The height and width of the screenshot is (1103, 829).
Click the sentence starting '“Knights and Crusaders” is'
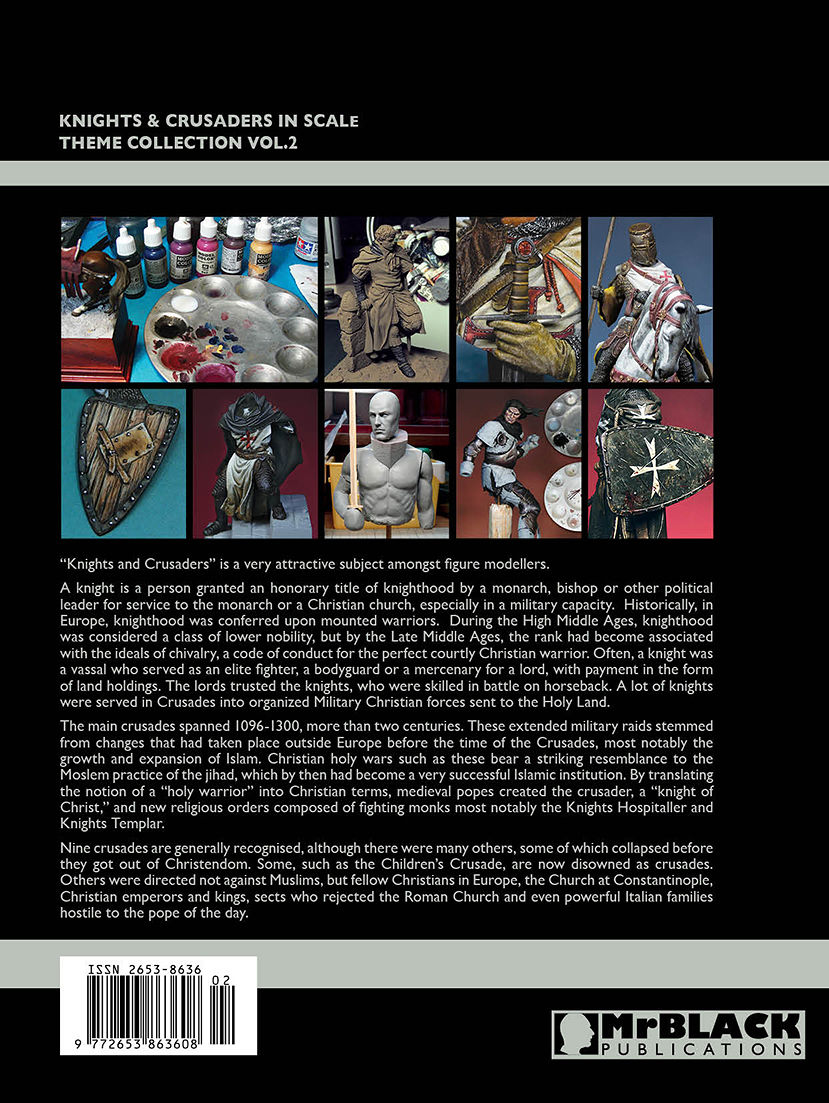[x=304, y=564]
